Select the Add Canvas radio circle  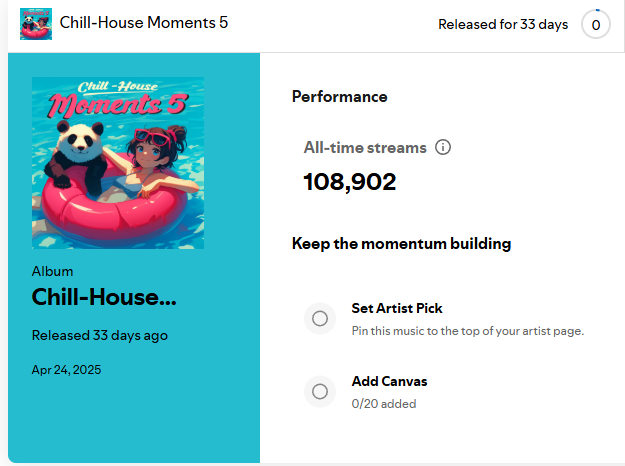[320, 391]
